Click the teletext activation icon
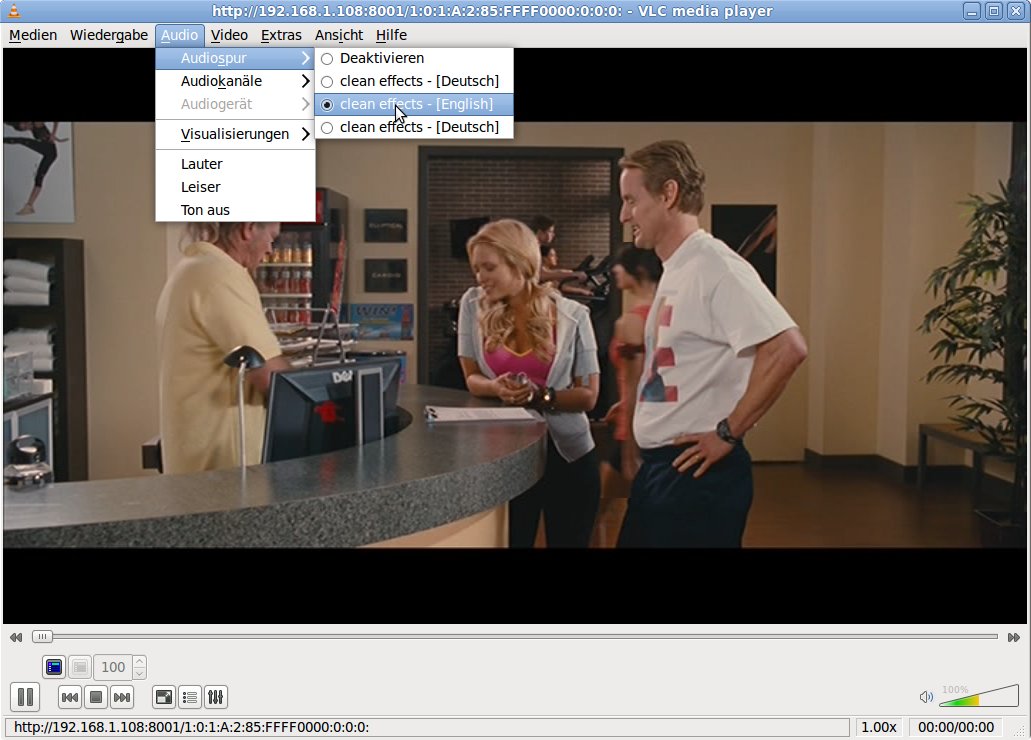1031x740 pixels. pos(54,667)
